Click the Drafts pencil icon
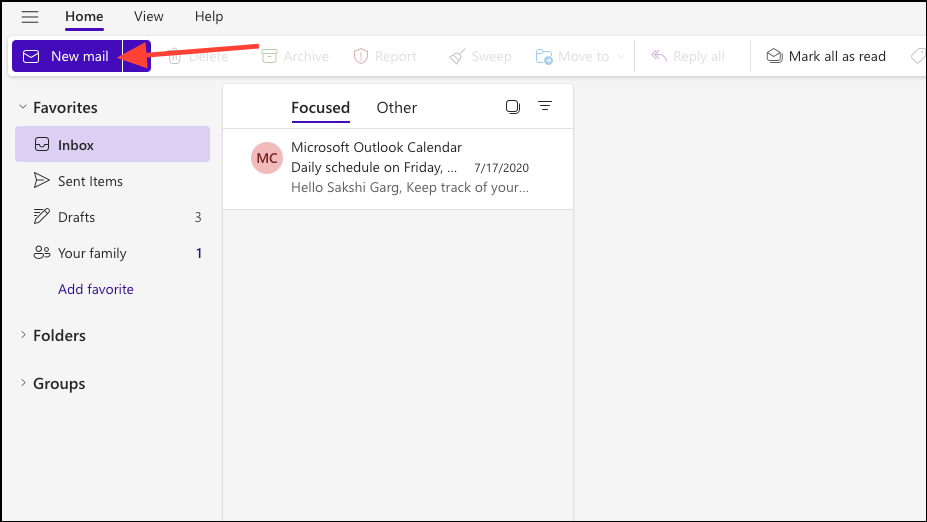 [41, 216]
